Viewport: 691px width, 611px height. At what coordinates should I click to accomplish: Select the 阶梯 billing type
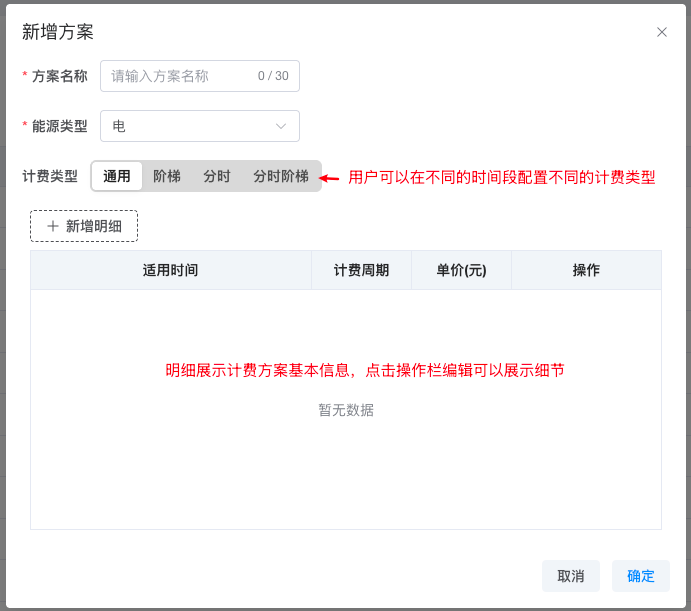(167, 176)
